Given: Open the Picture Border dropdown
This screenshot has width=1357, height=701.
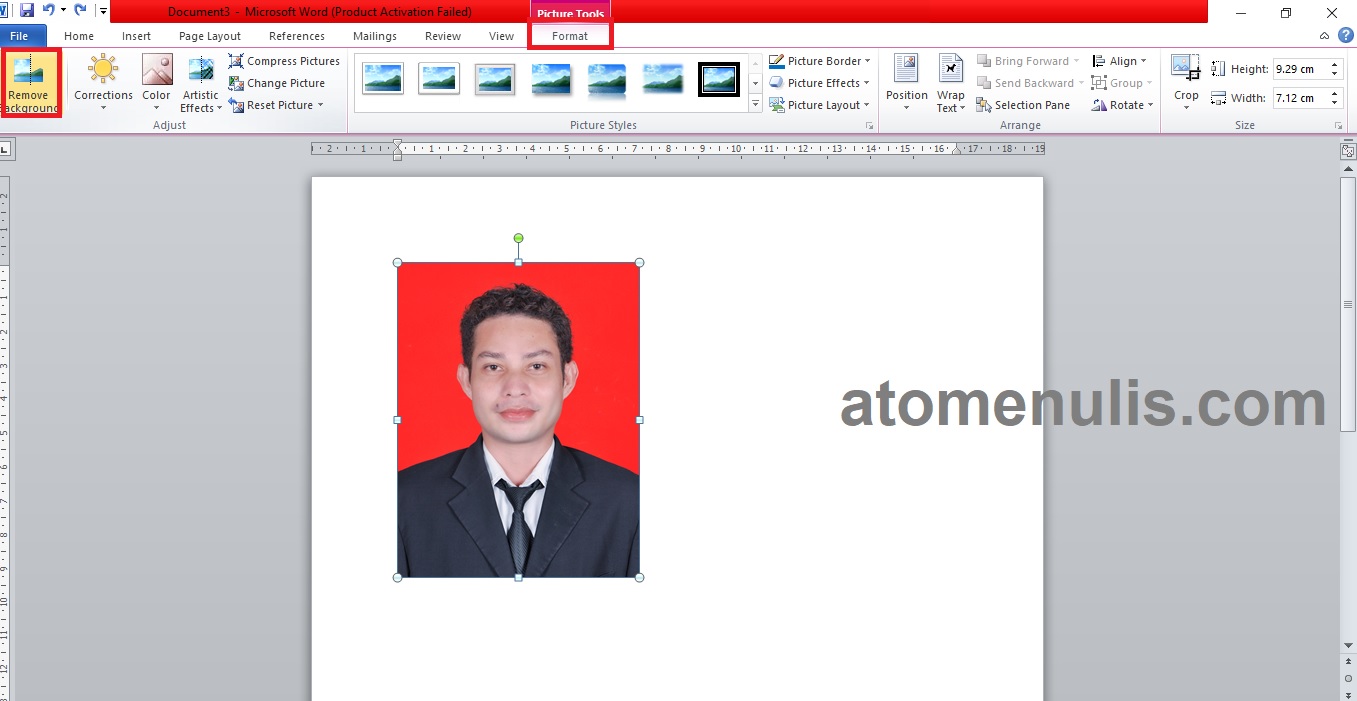Looking at the screenshot, I should 820,60.
